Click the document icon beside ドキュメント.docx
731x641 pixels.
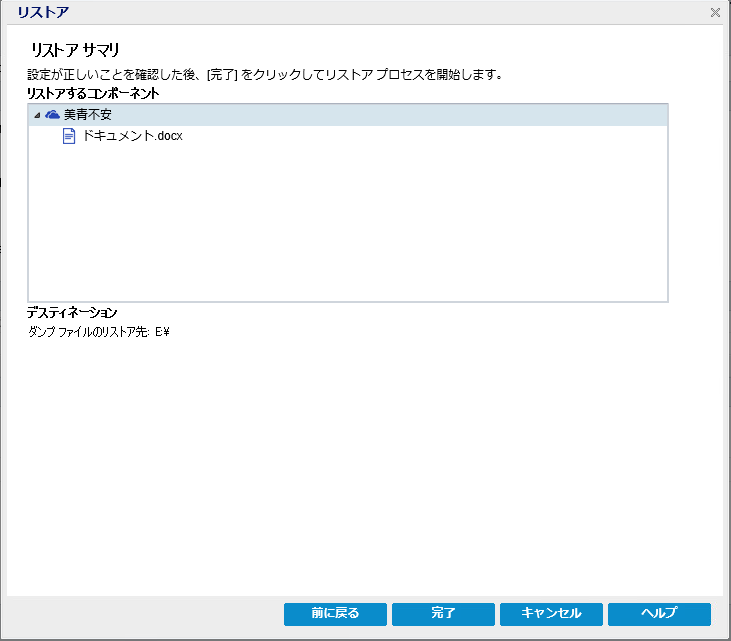(x=69, y=136)
